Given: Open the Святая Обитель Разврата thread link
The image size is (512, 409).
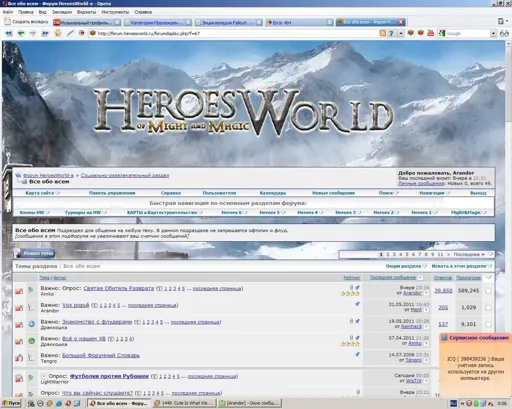Looking at the screenshot, I should click(119, 288).
